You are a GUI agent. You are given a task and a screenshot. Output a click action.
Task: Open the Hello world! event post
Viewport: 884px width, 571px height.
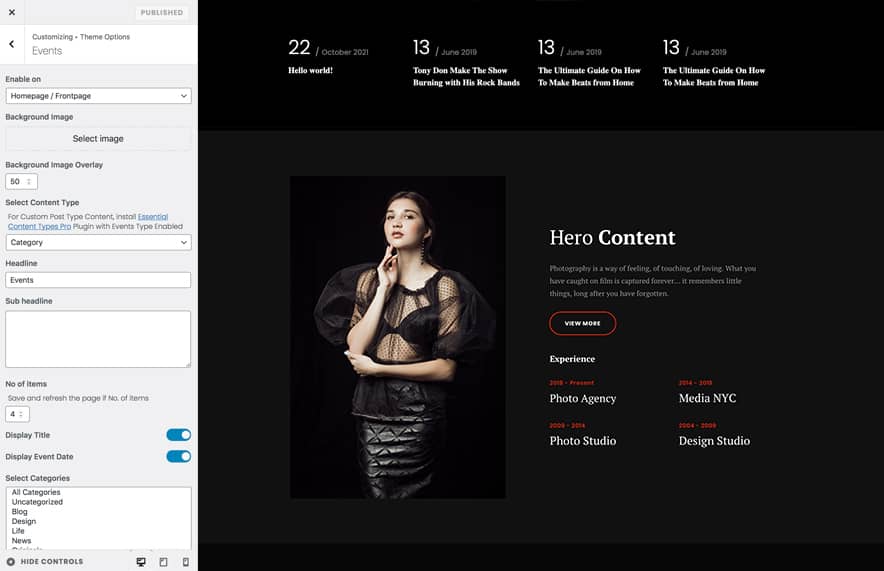point(310,70)
